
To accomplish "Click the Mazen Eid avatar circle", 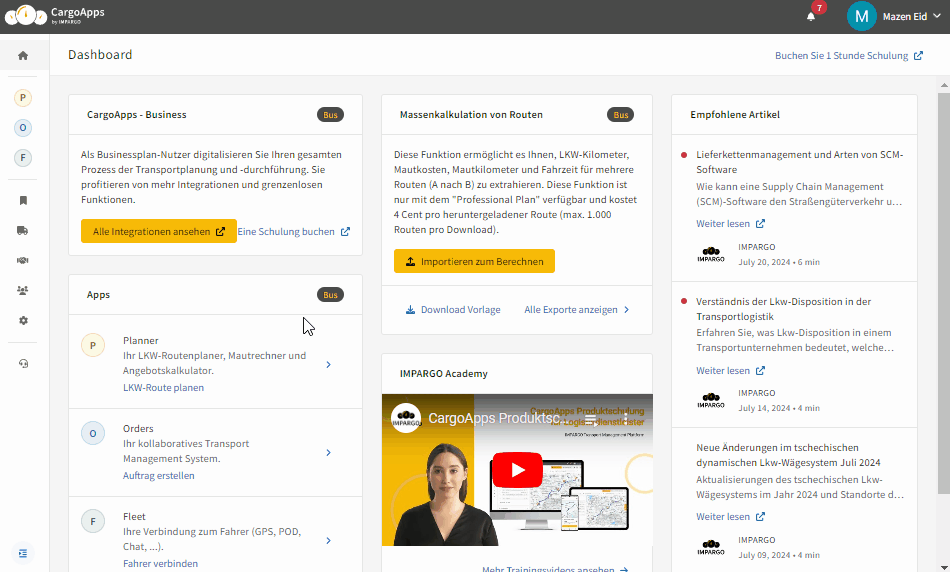I will 862,16.
